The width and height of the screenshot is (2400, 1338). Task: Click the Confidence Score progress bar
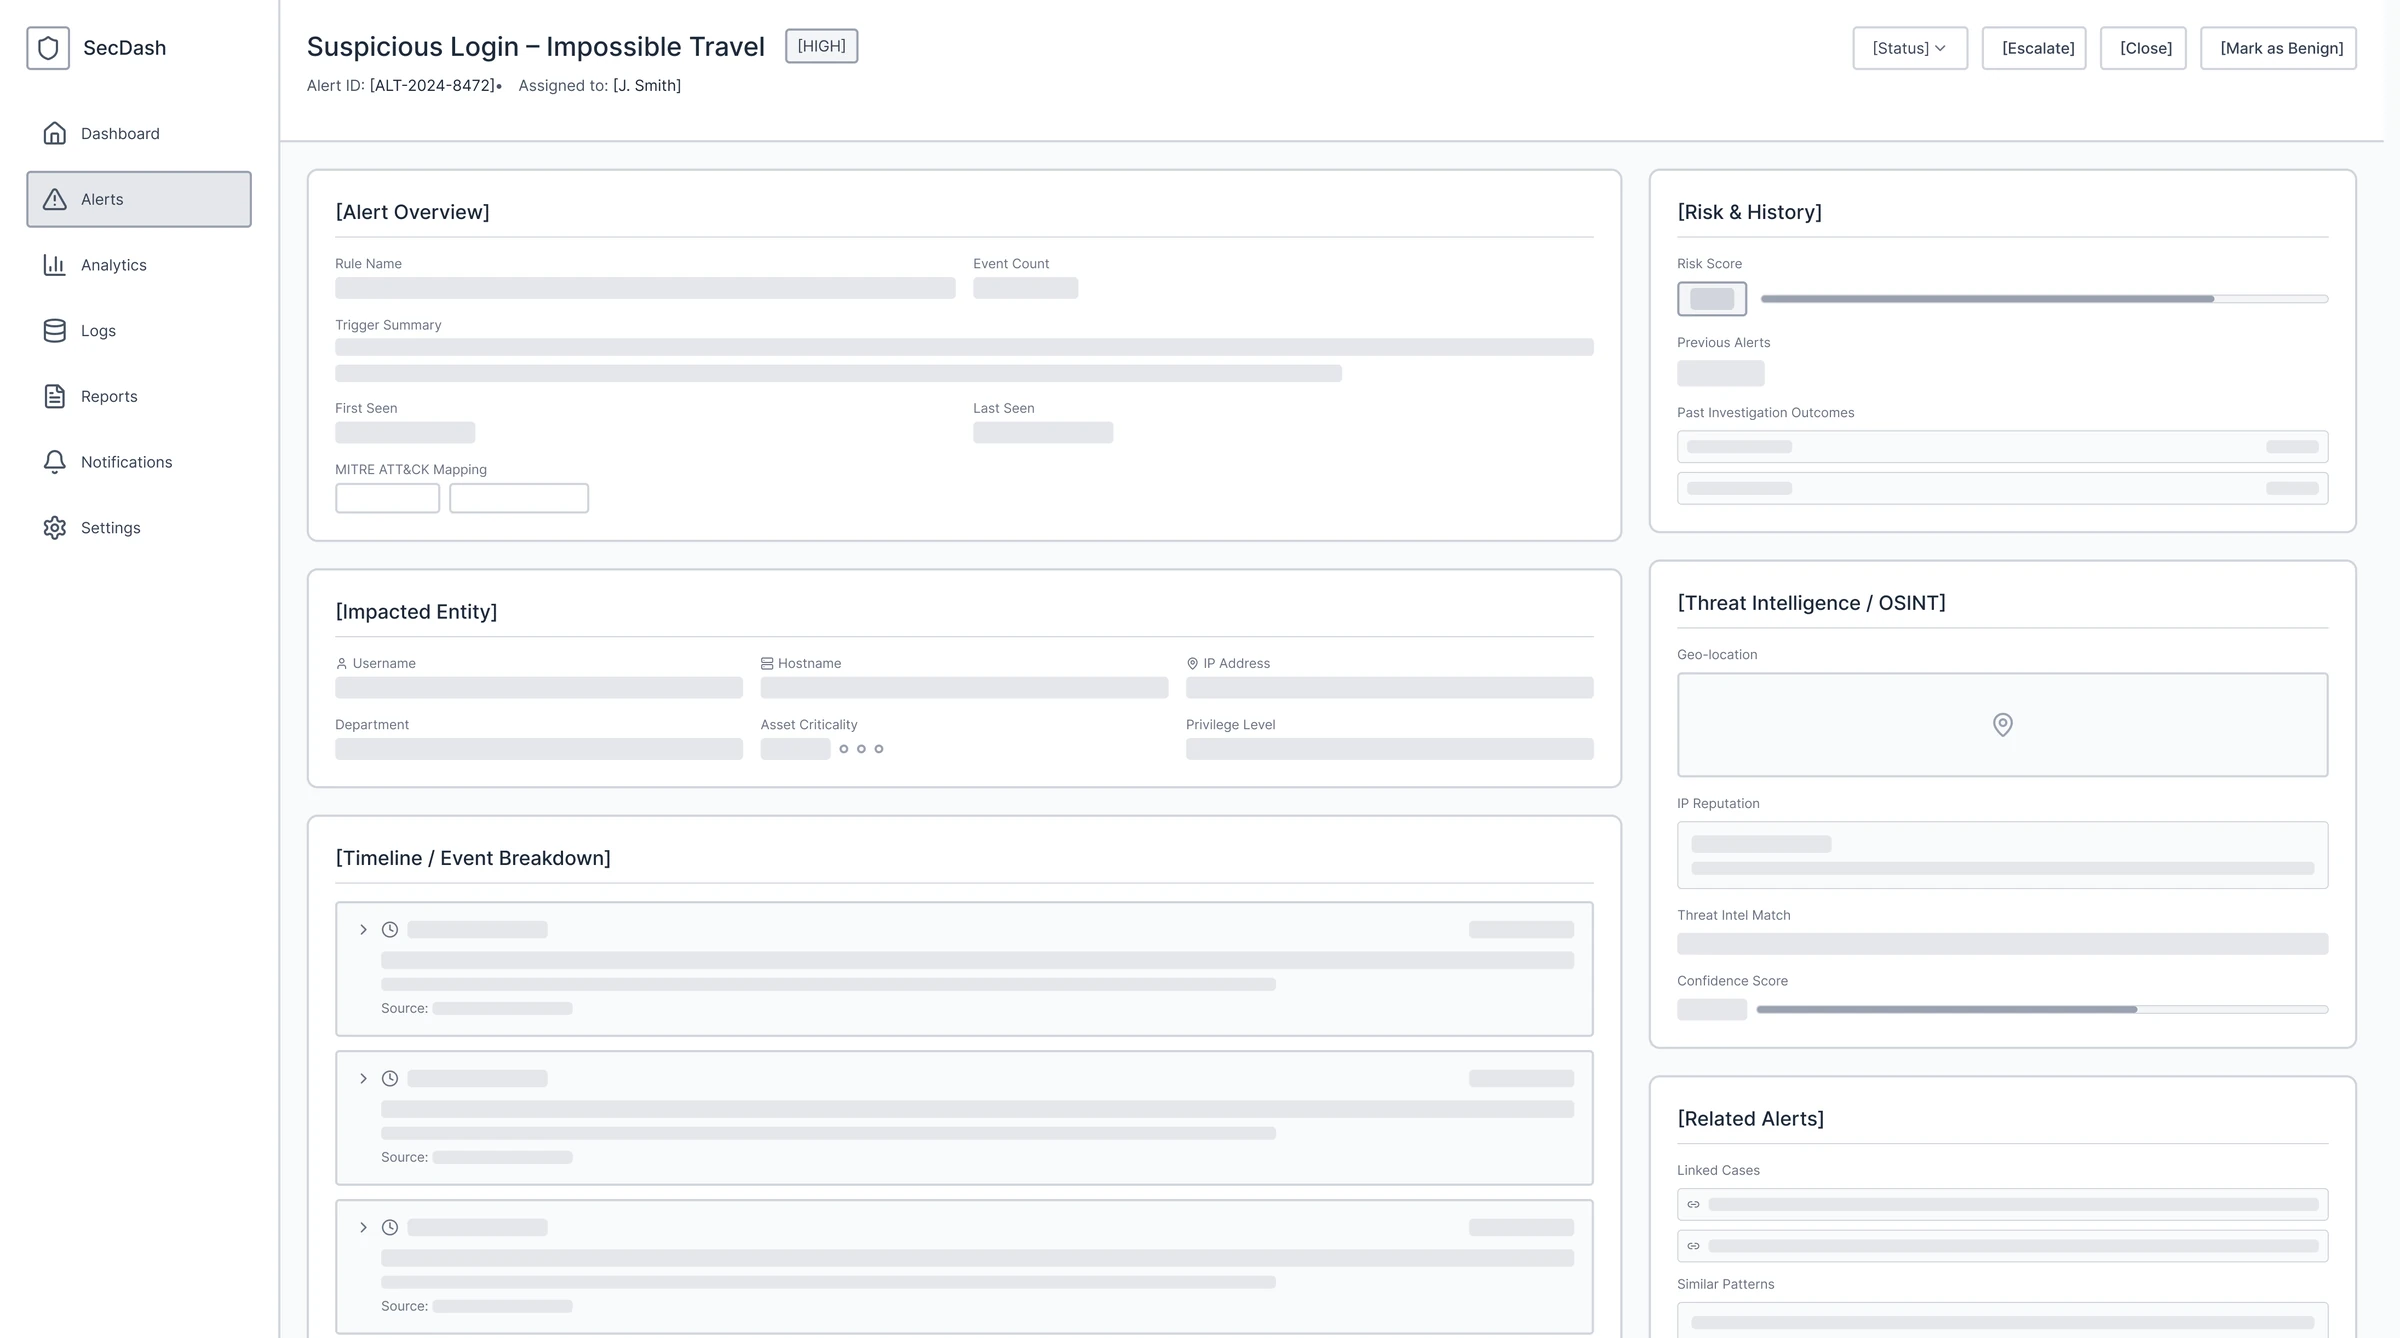pos(2042,1009)
